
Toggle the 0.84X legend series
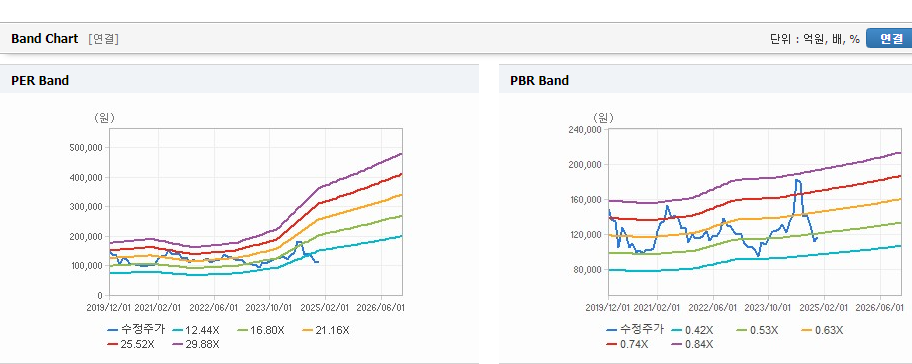(692, 344)
